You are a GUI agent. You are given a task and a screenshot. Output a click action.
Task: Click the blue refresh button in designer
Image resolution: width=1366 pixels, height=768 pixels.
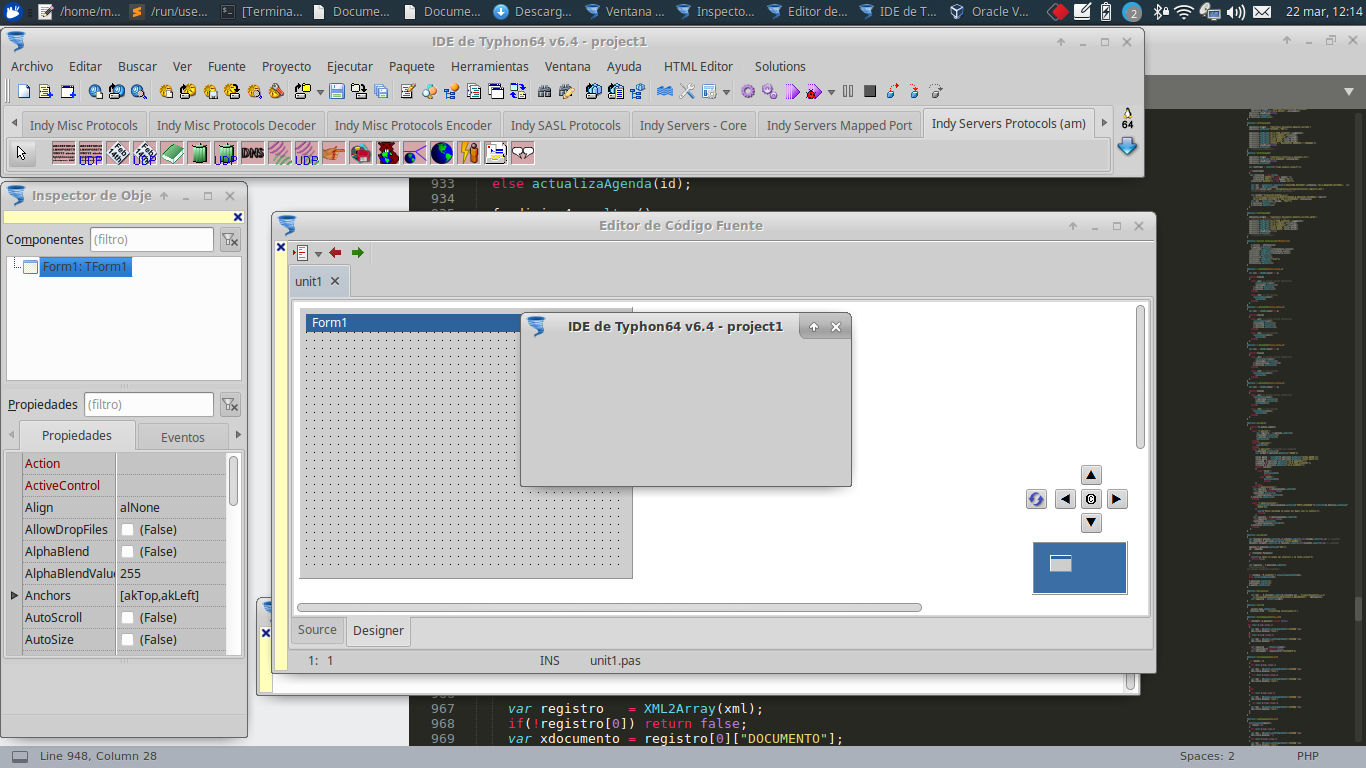click(1036, 499)
